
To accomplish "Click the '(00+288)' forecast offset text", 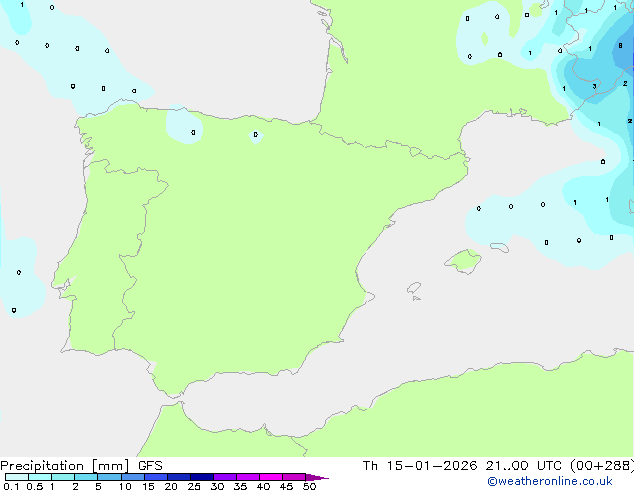I will pyautogui.click(x=602, y=466).
